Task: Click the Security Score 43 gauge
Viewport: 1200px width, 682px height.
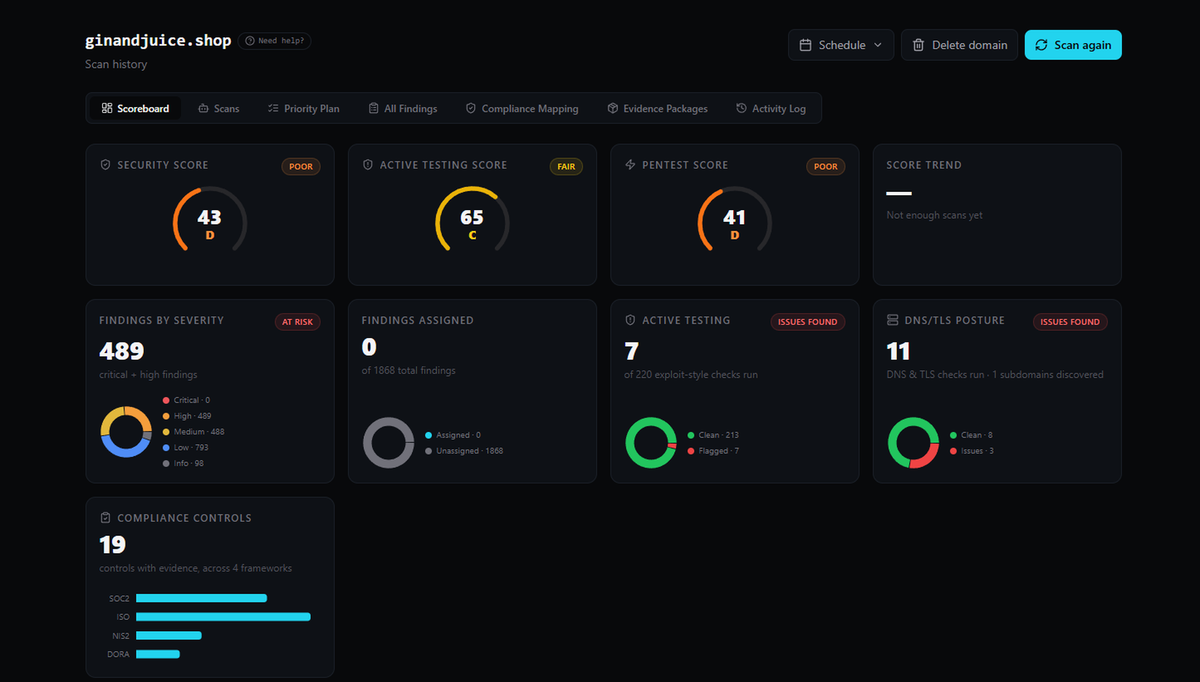Action: 210,221
